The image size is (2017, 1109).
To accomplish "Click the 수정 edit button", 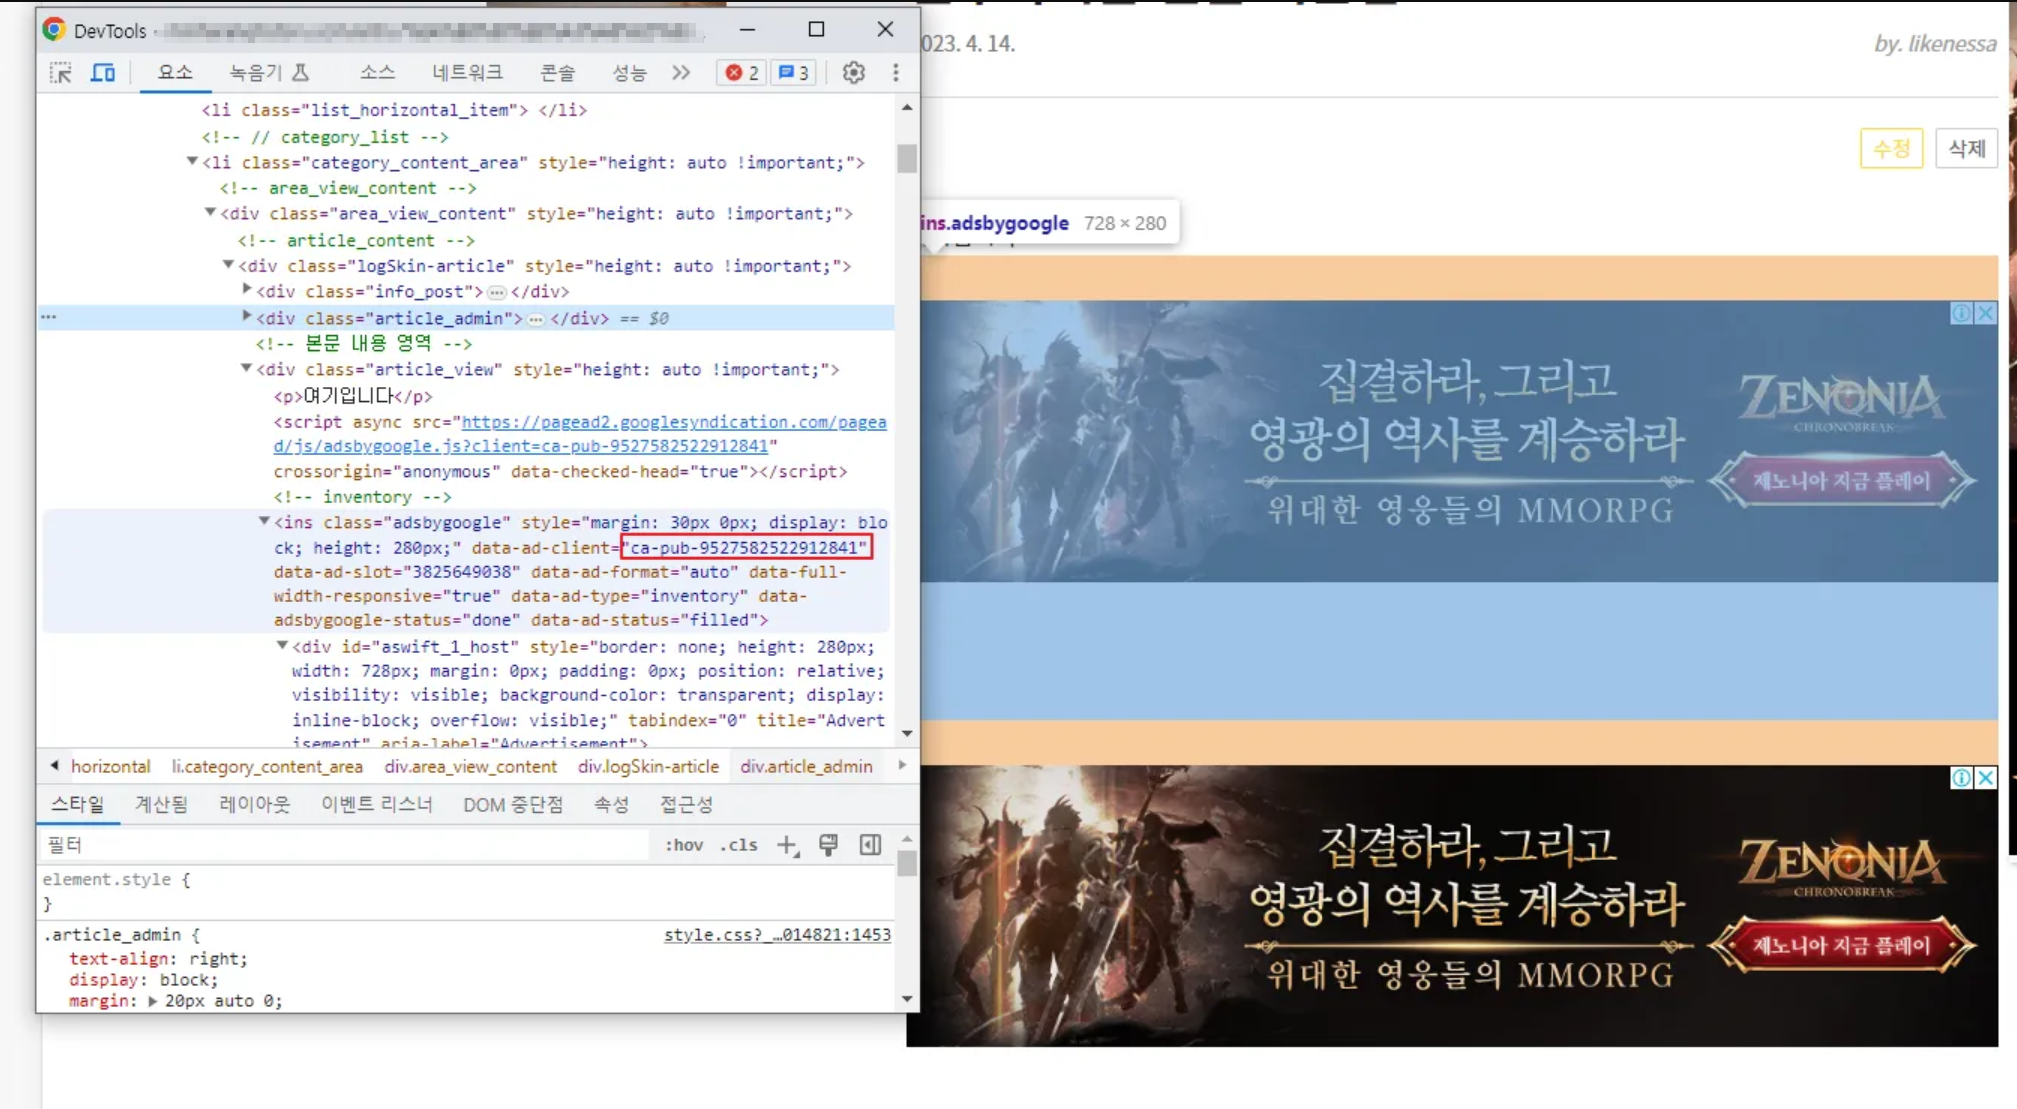I will [x=1891, y=148].
